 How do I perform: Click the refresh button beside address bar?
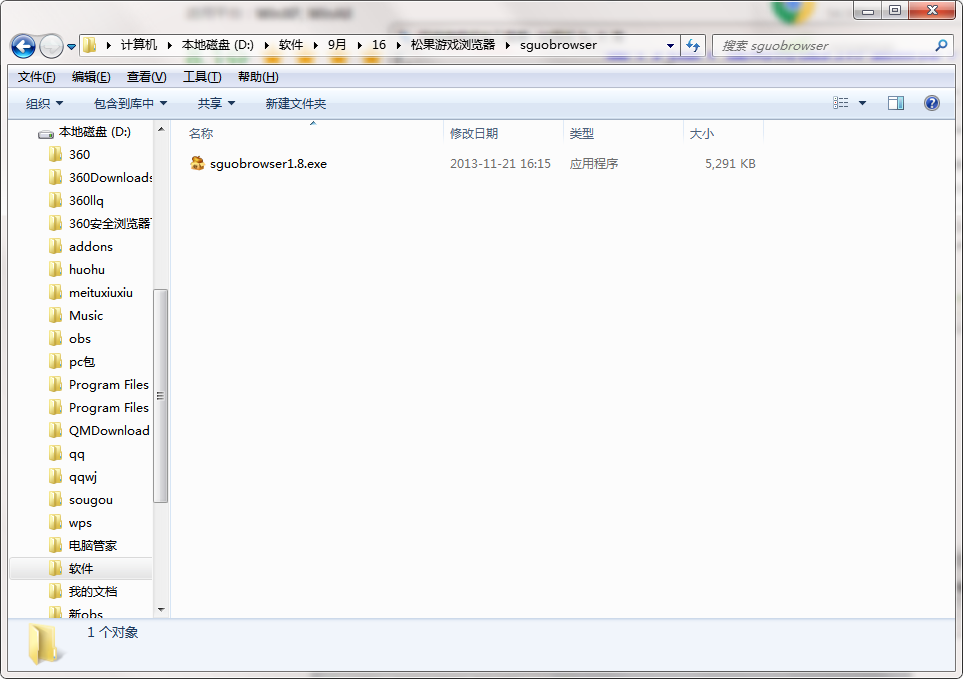693,45
